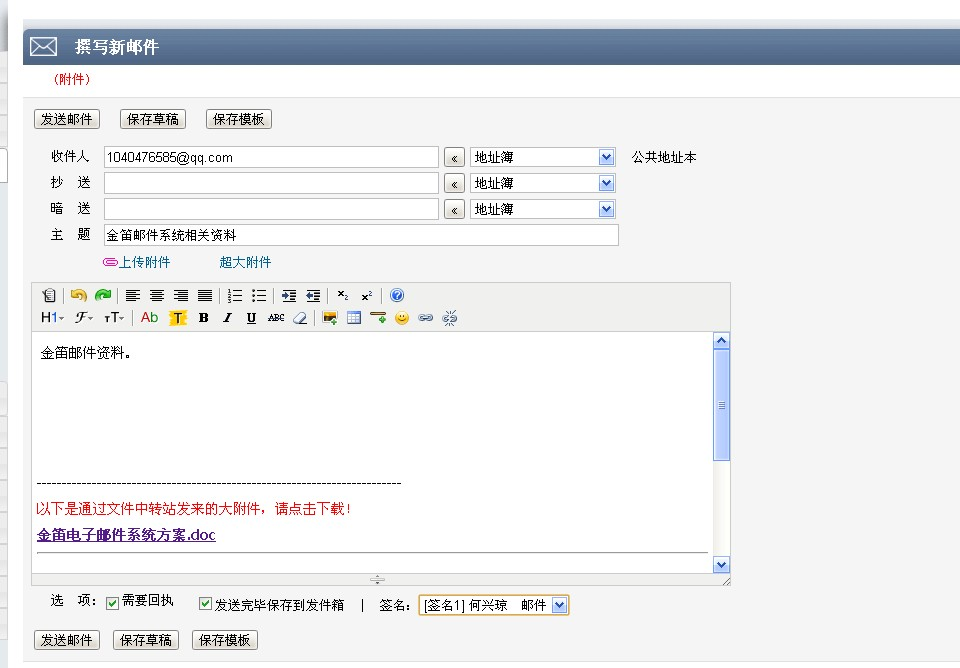
Task: Insert a horizontal rule
Action: (378, 318)
